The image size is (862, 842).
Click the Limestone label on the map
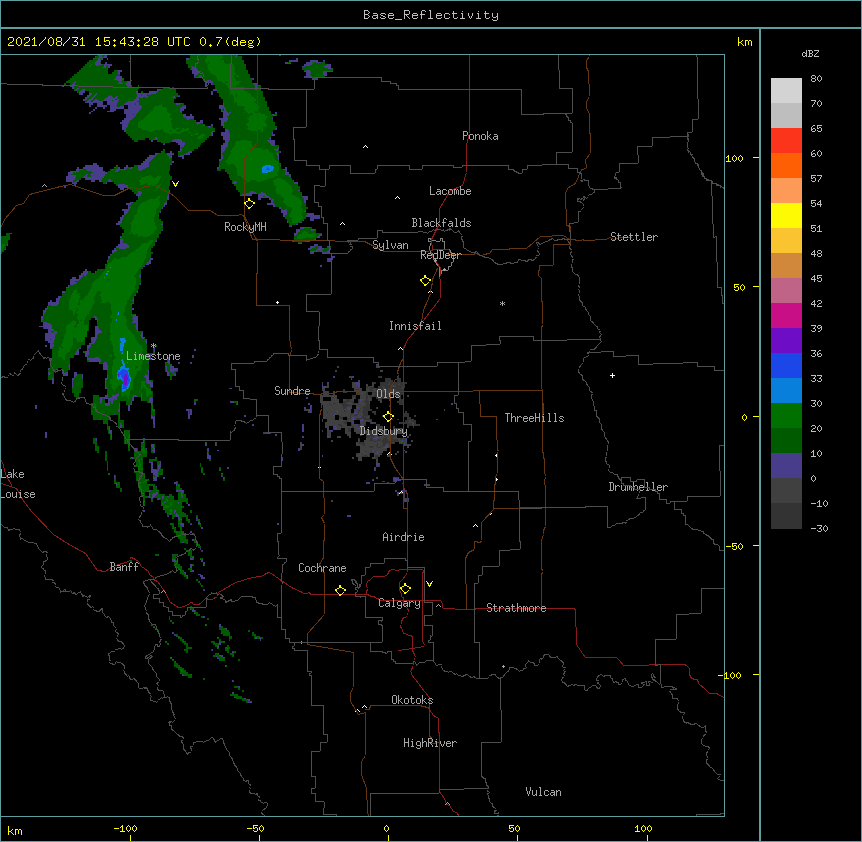click(153, 356)
